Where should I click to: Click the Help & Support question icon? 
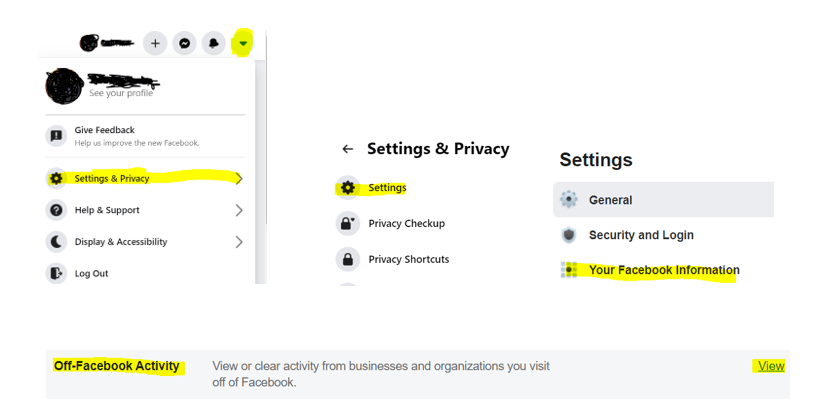tap(57, 210)
